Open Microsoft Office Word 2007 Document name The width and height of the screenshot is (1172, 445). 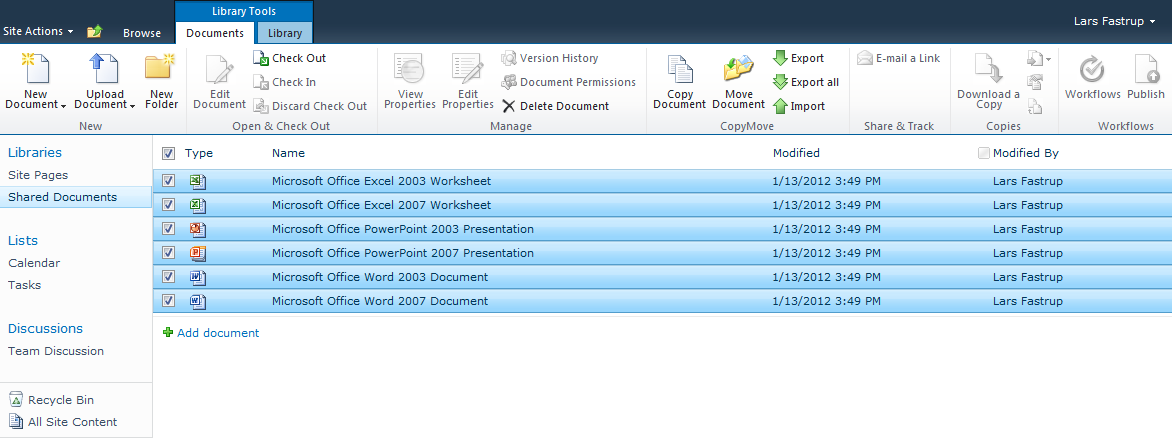pos(380,301)
